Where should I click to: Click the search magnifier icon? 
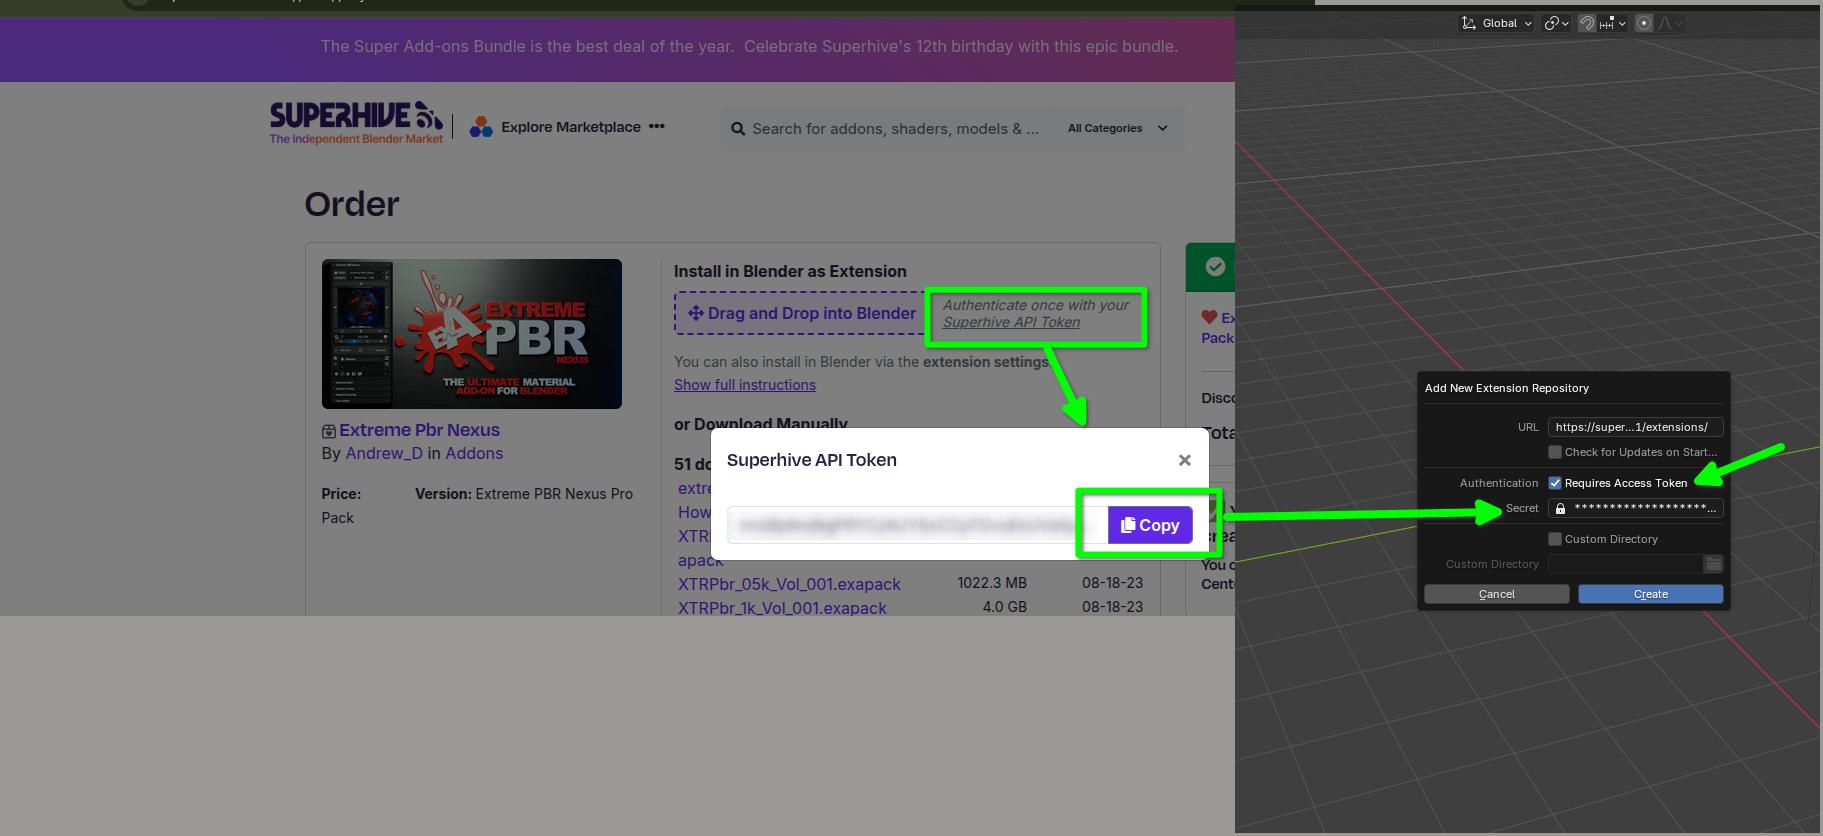pyautogui.click(x=738, y=129)
